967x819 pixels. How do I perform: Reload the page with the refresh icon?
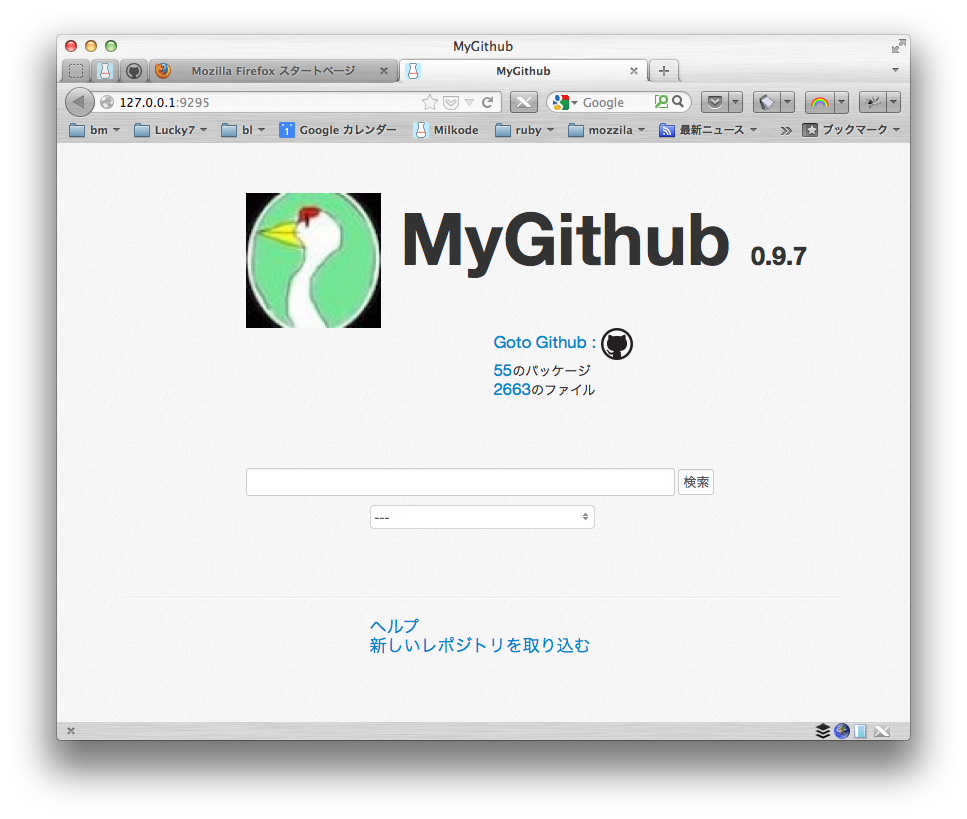click(x=487, y=102)
